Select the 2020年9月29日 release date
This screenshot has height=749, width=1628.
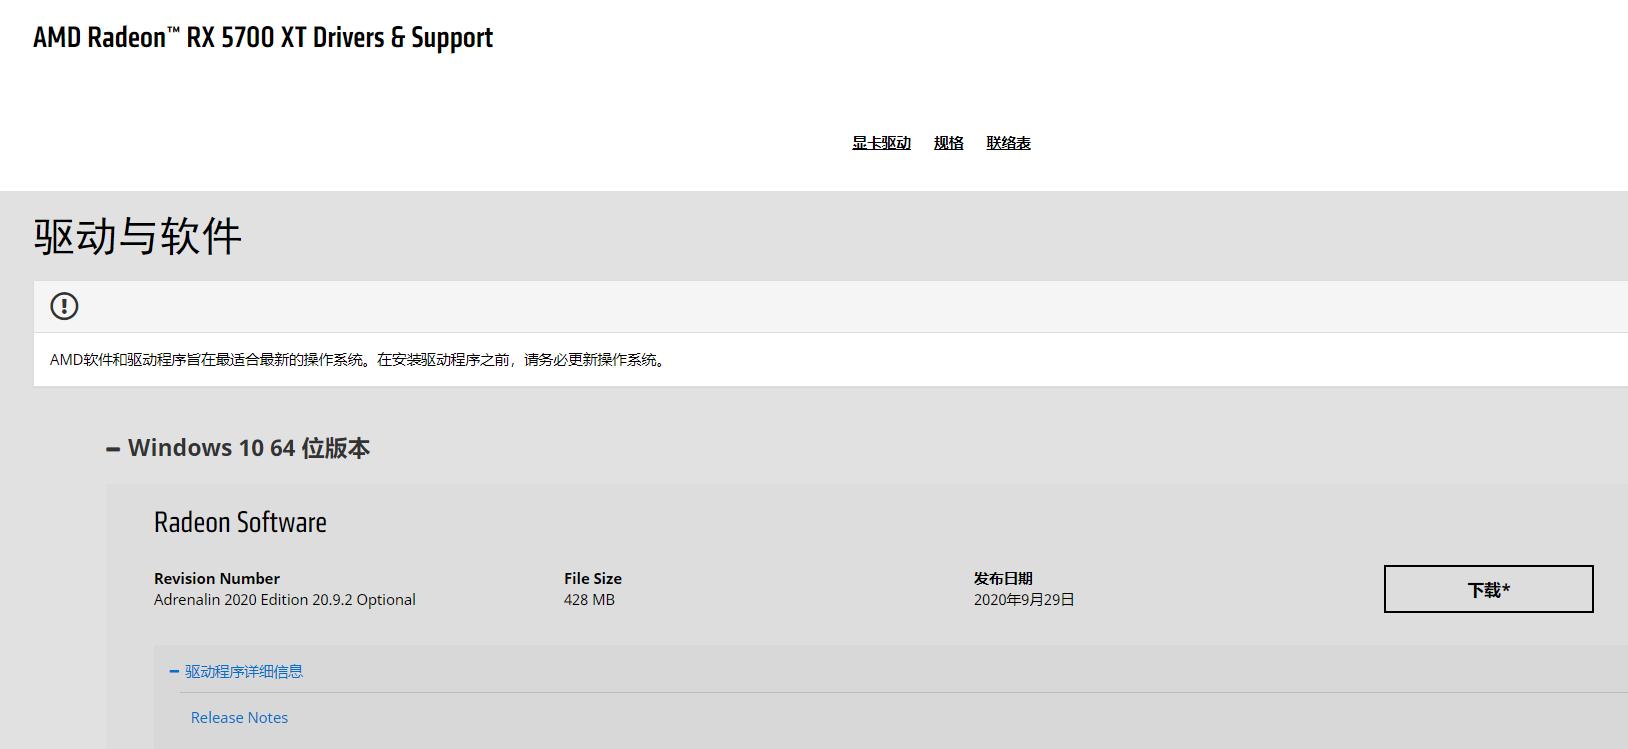coord(1024,600)
